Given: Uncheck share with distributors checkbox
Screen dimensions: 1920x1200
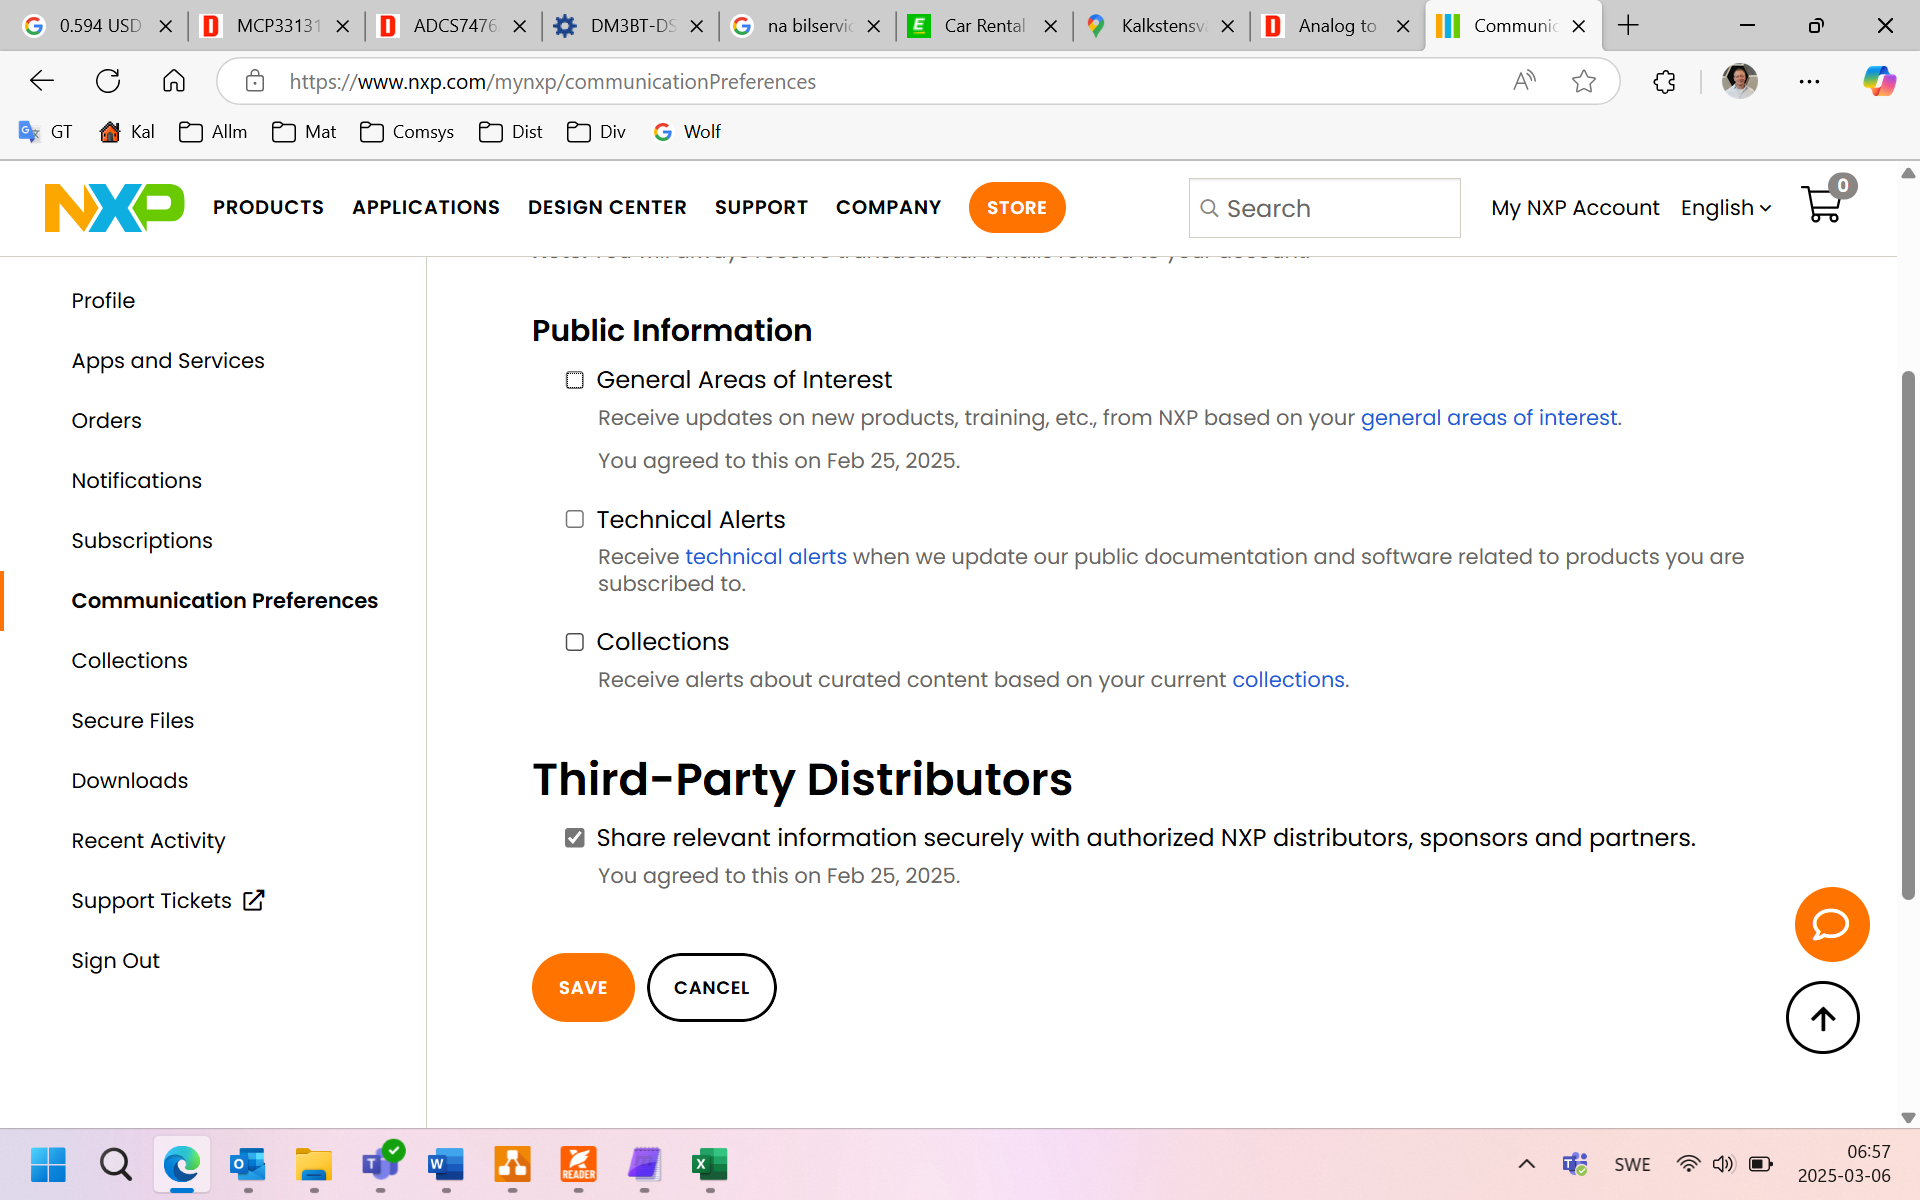Looking at the screenshot, I should pyautogui.click(x=575, y=838).
